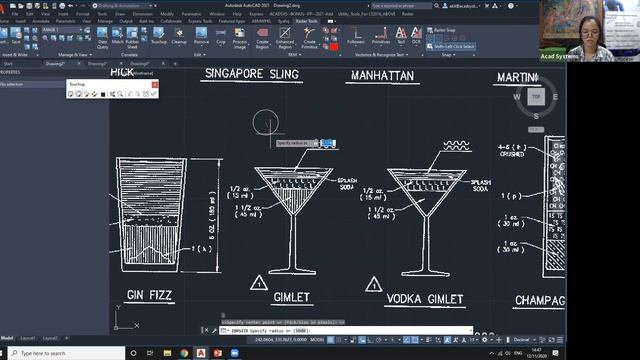640x360 pixels.
Task: Click the Windows search box on taskbar
Action: [x=67, y=353]
